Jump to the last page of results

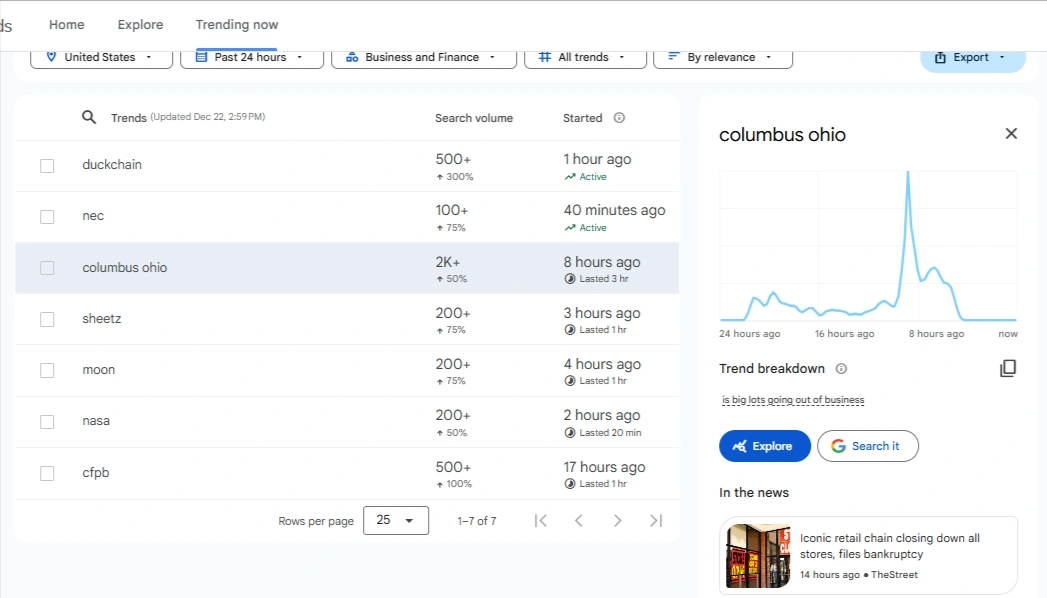click(x=656, y=521)
